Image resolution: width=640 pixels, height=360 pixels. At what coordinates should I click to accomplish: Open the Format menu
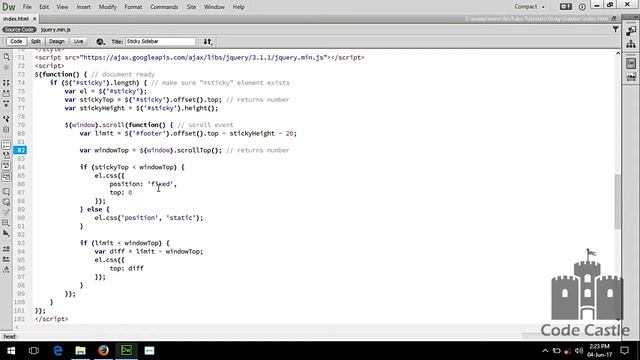pyautogui.click(x=133, y=7)
